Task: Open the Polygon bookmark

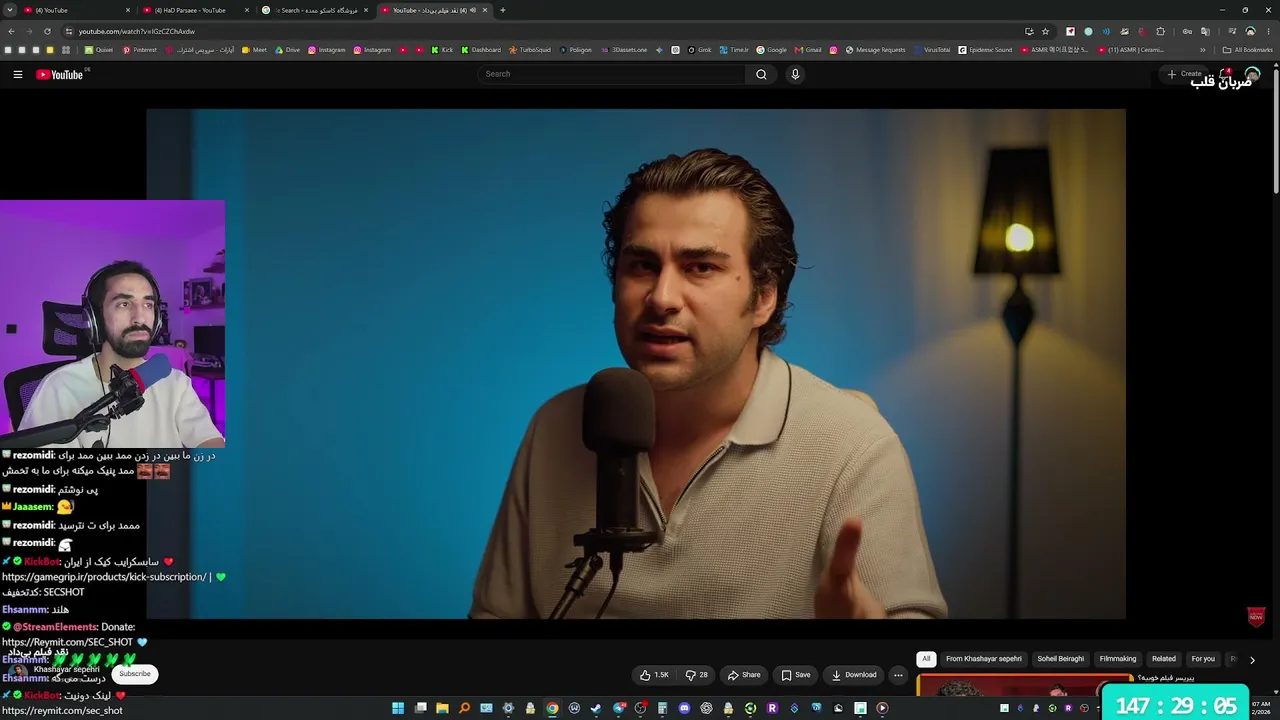Action: 575,50
